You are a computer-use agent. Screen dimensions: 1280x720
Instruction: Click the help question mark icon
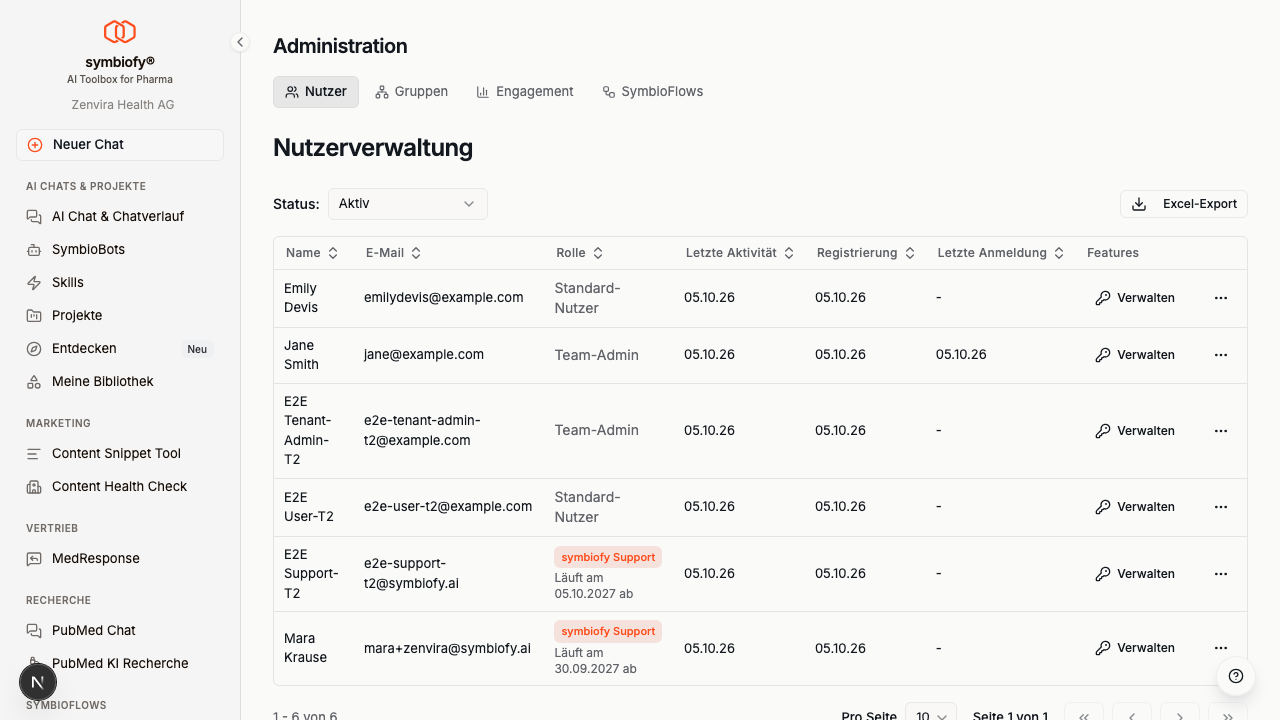tap(1236, 676)
